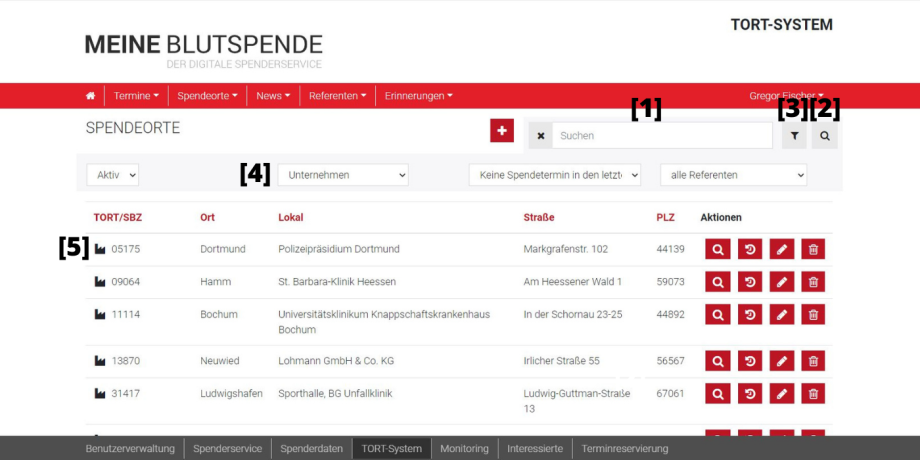Focus the Suchen search field
Viewport: 920px width, 460px height.
tap(662, 136)
